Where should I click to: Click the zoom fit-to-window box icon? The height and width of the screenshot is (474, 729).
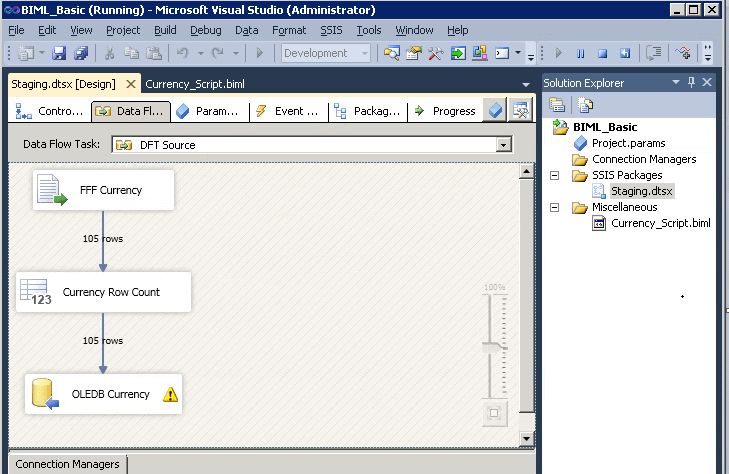tap(494, 413)
